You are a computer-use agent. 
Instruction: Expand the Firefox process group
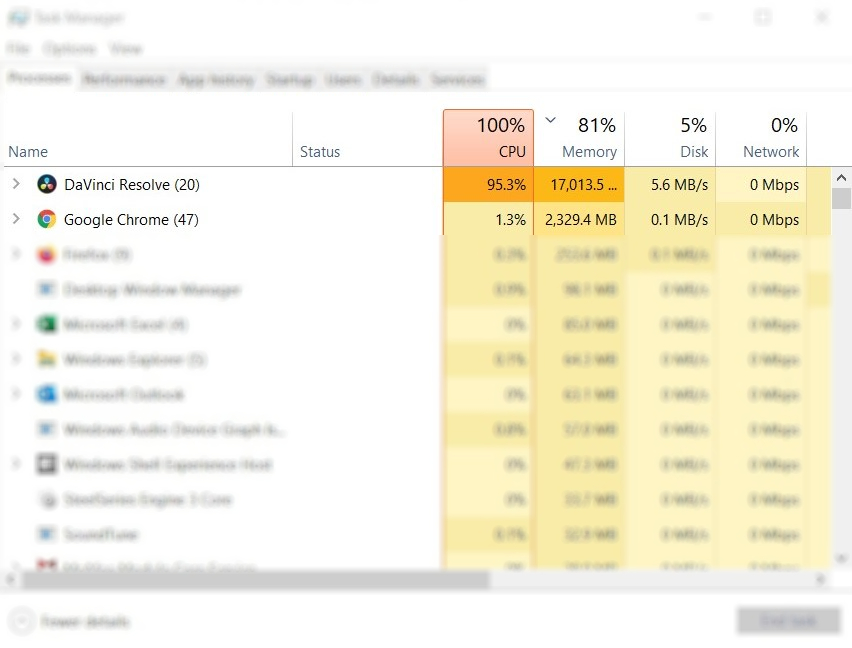coord(16,255)
